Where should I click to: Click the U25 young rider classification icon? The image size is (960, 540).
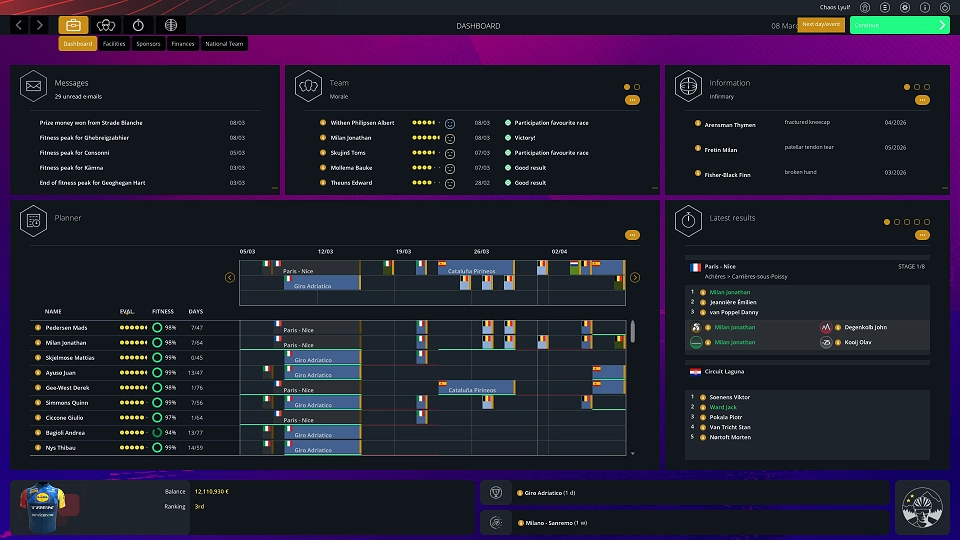(x=825, y=342)
